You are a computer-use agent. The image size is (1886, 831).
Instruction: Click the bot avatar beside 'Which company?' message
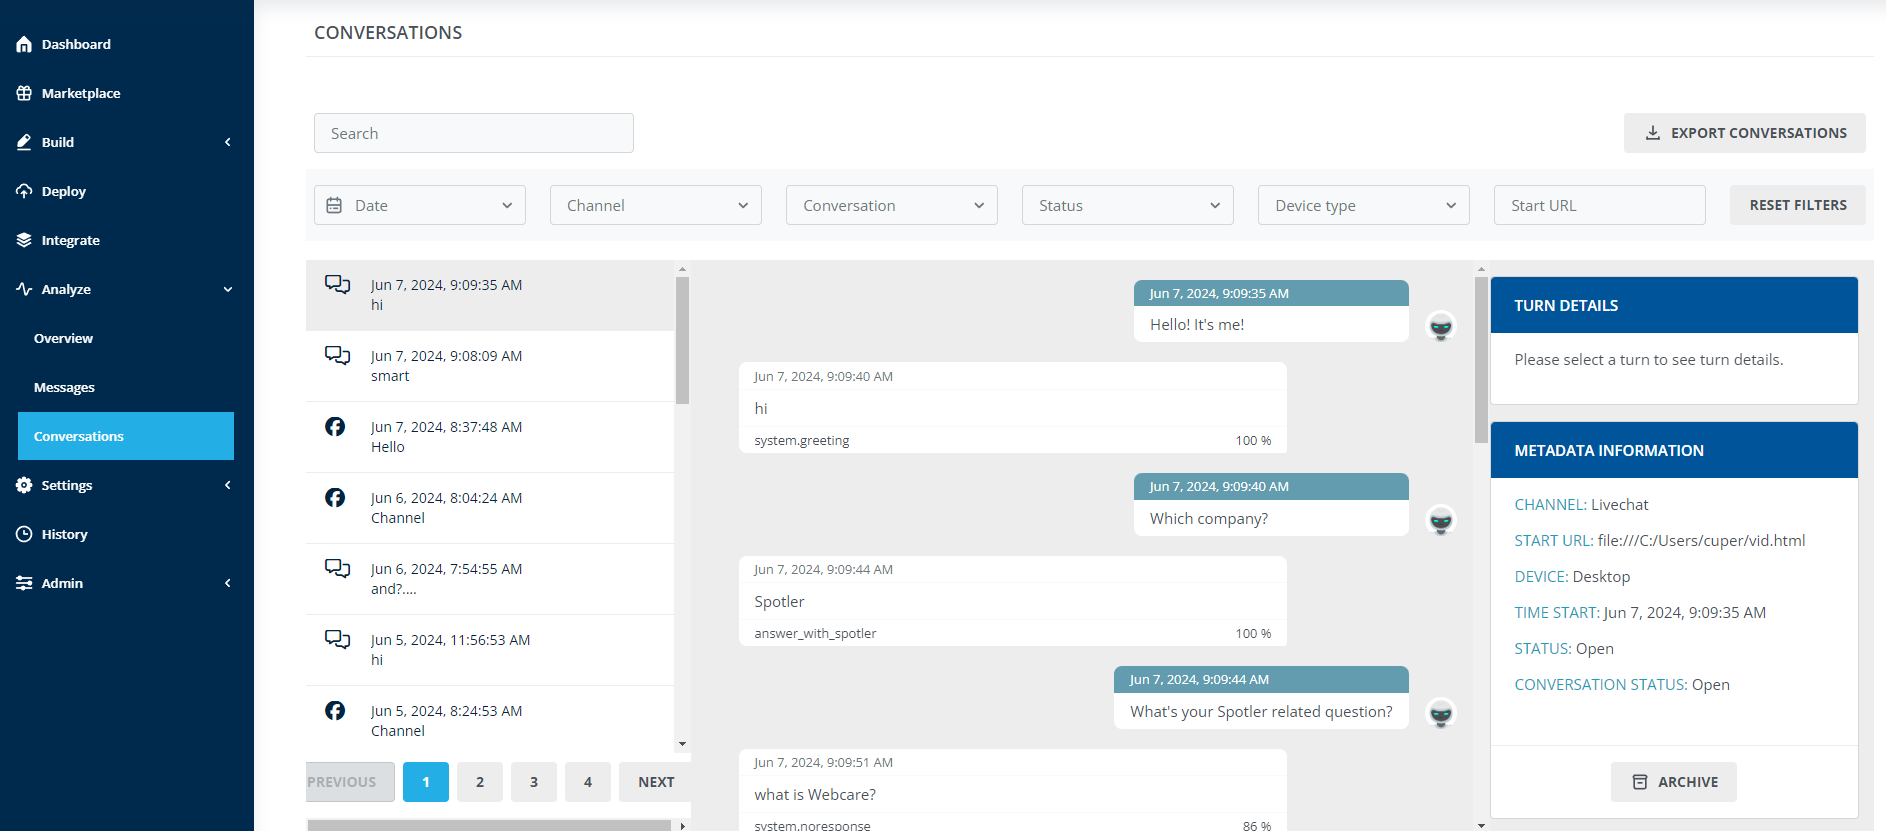(1441, 521)
